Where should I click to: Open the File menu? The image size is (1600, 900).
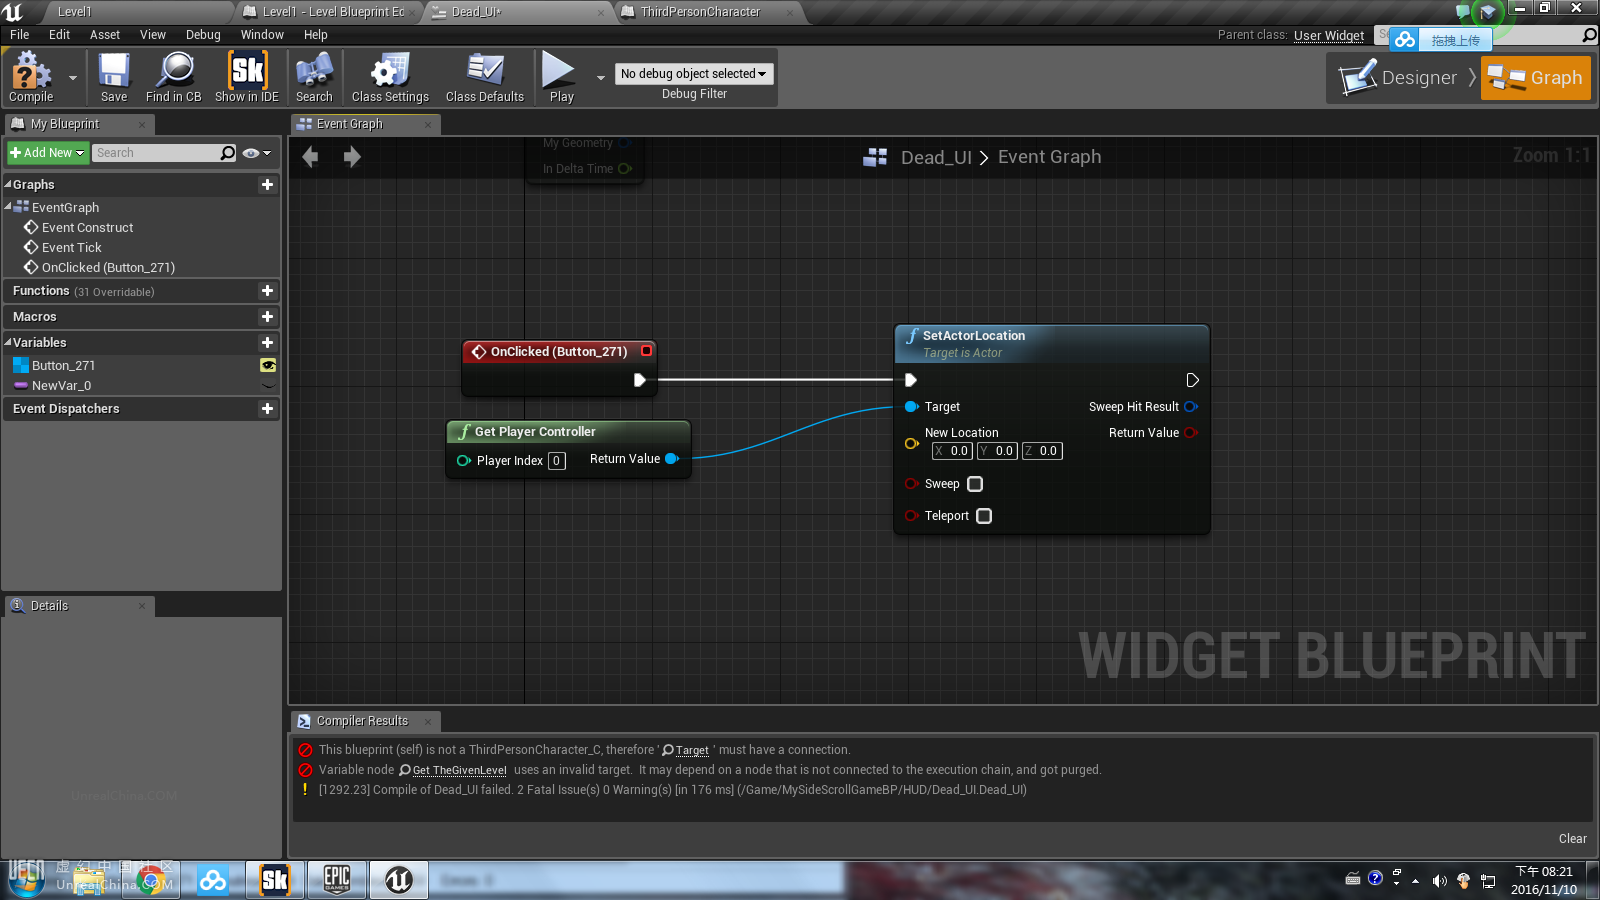pos(19,34)
